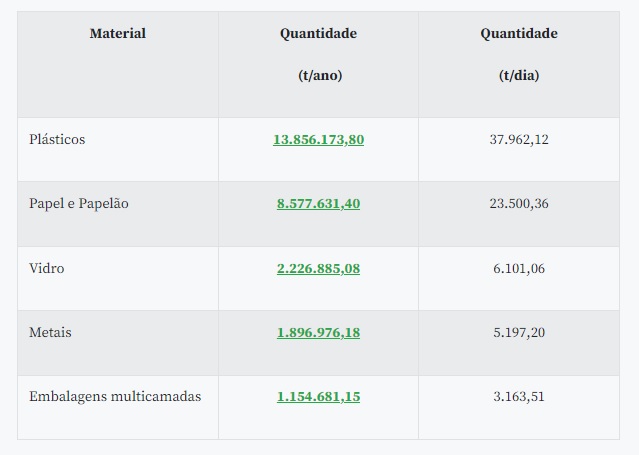Select the Vidro material cell
The height and width of the screenshot is (455, 639).
click(47, 268)
